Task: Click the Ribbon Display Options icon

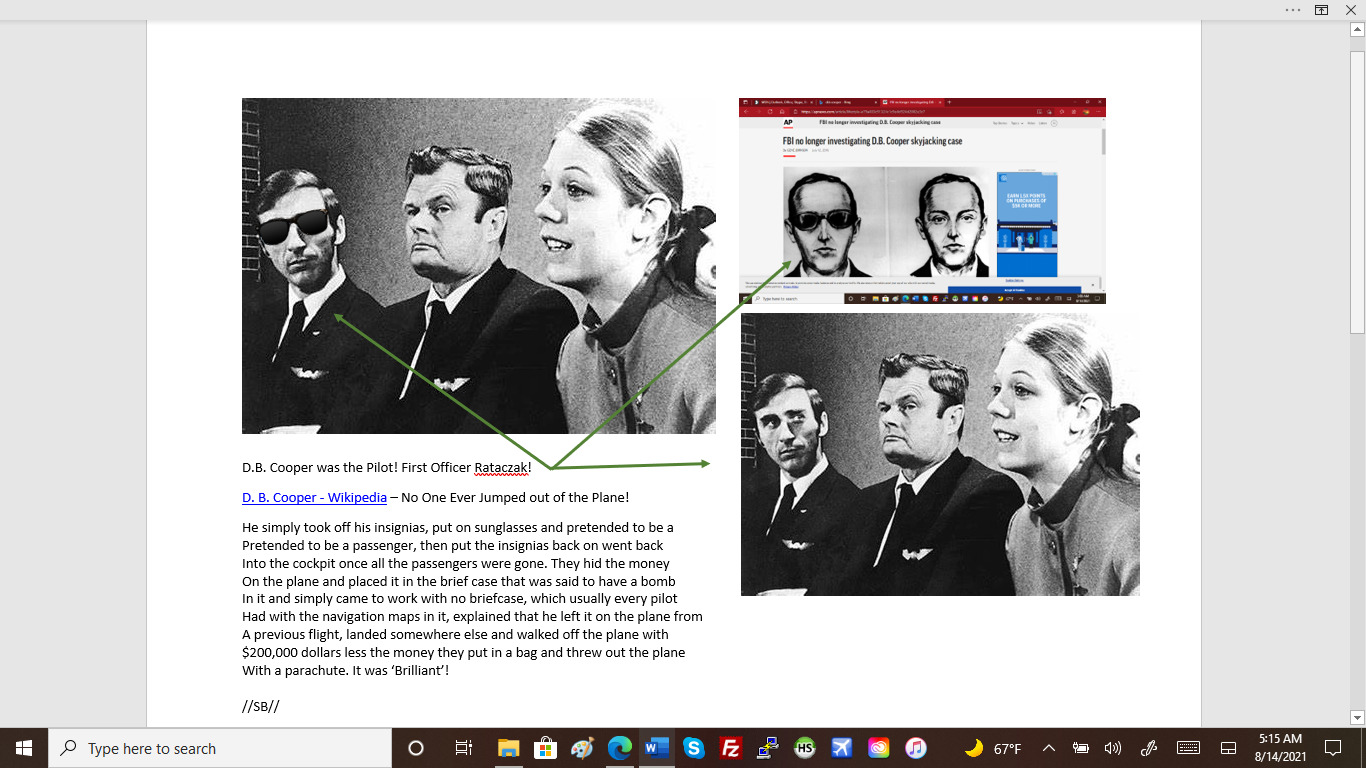Action: click(x=1322, y=10)
